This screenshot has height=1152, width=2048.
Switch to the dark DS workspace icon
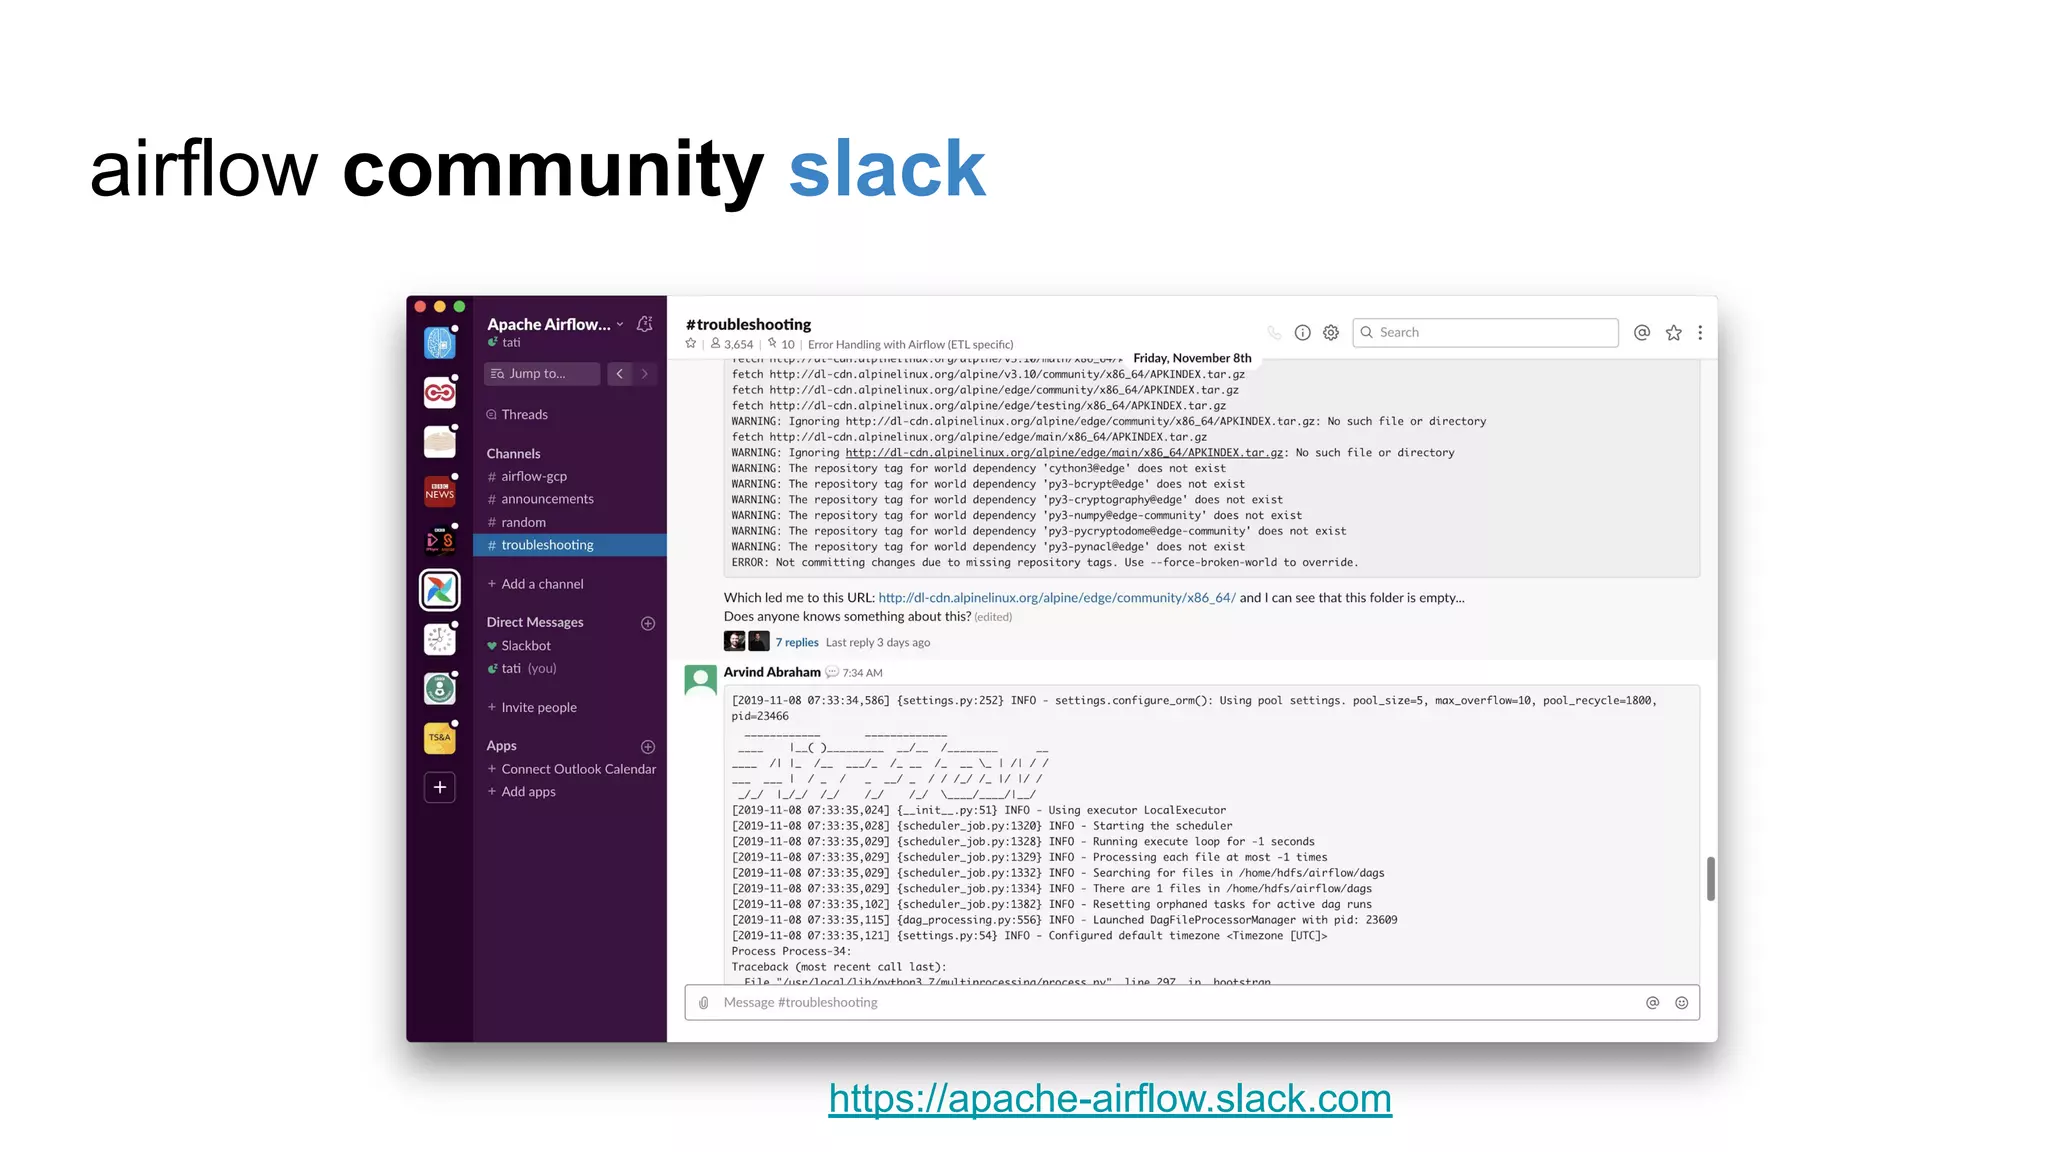(440, 540)
